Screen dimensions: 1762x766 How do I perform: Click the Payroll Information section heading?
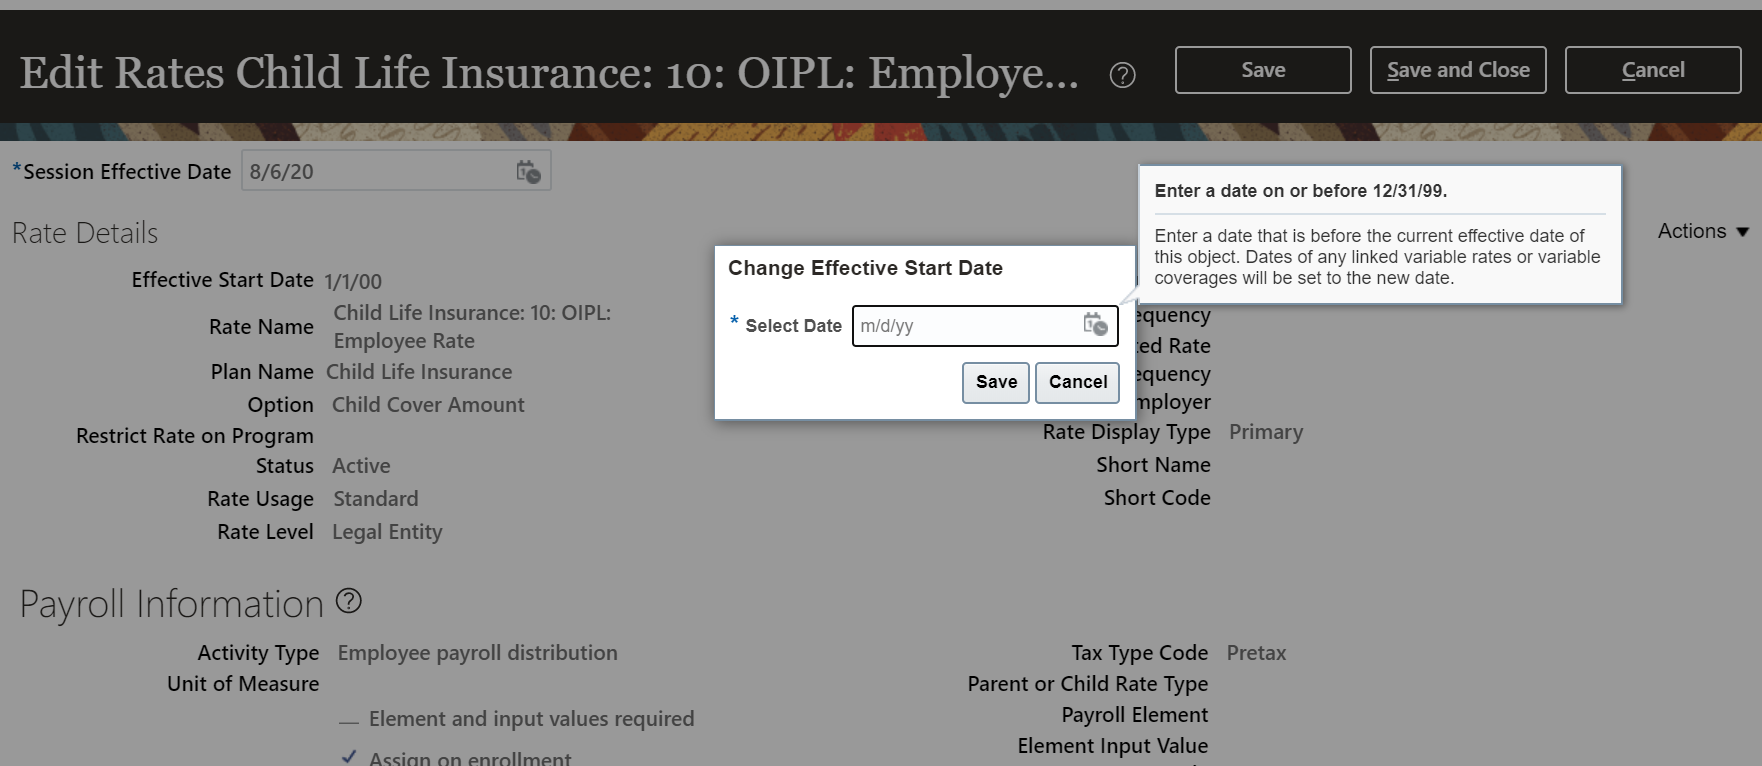tap(171, 604)
